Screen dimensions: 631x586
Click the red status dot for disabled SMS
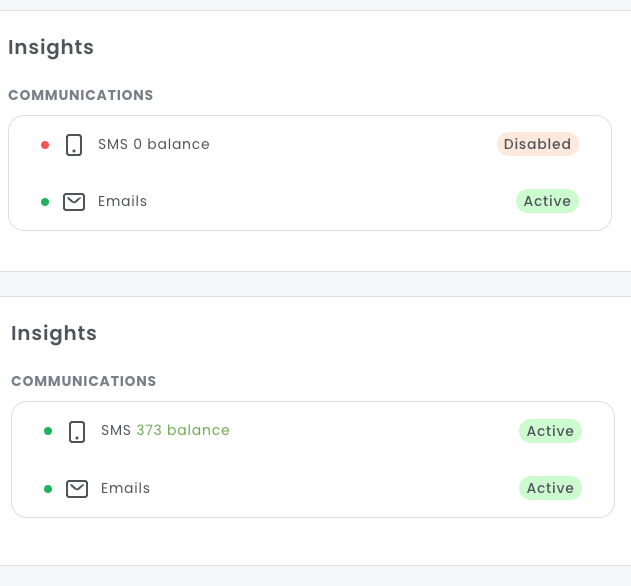[45, 145]
